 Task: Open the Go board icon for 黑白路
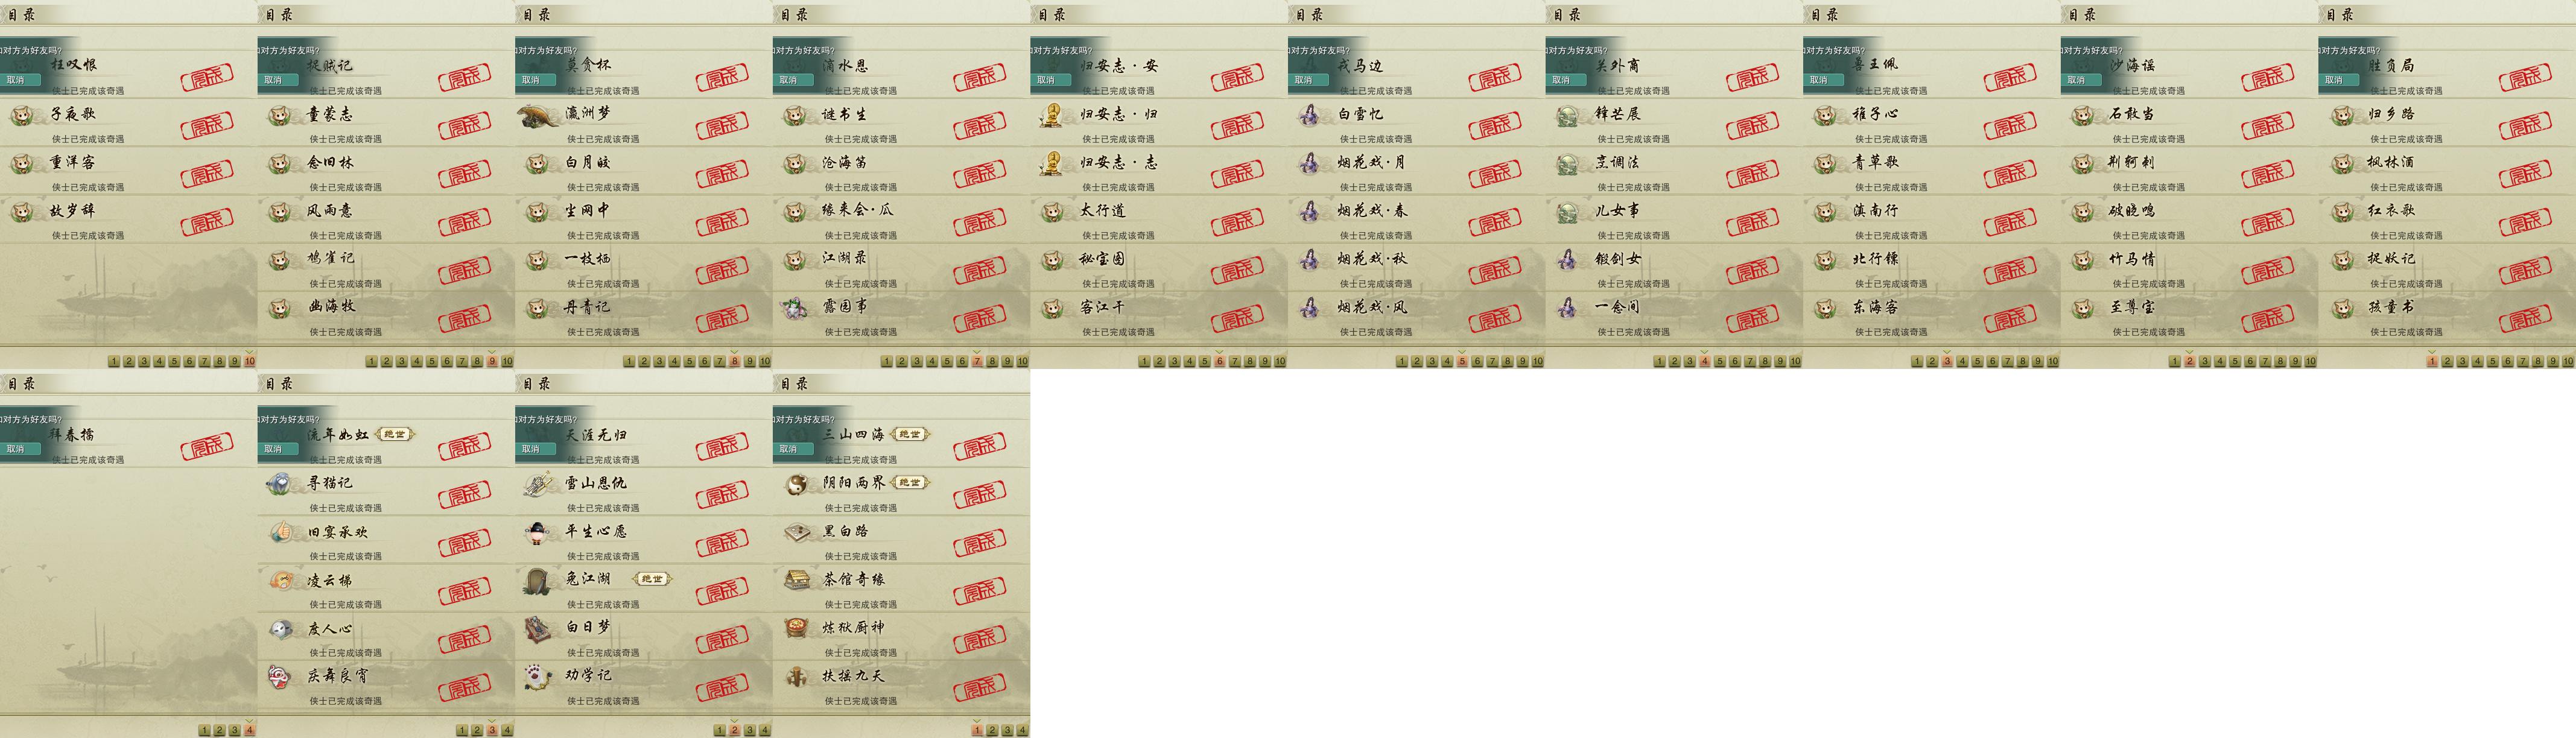pyautogui.click(x=796, y=532)
